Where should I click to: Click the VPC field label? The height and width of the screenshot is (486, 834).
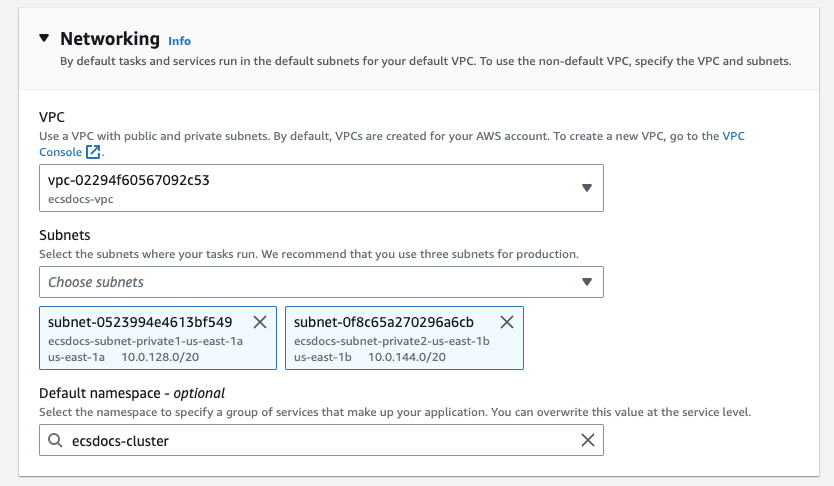[53, 117]
